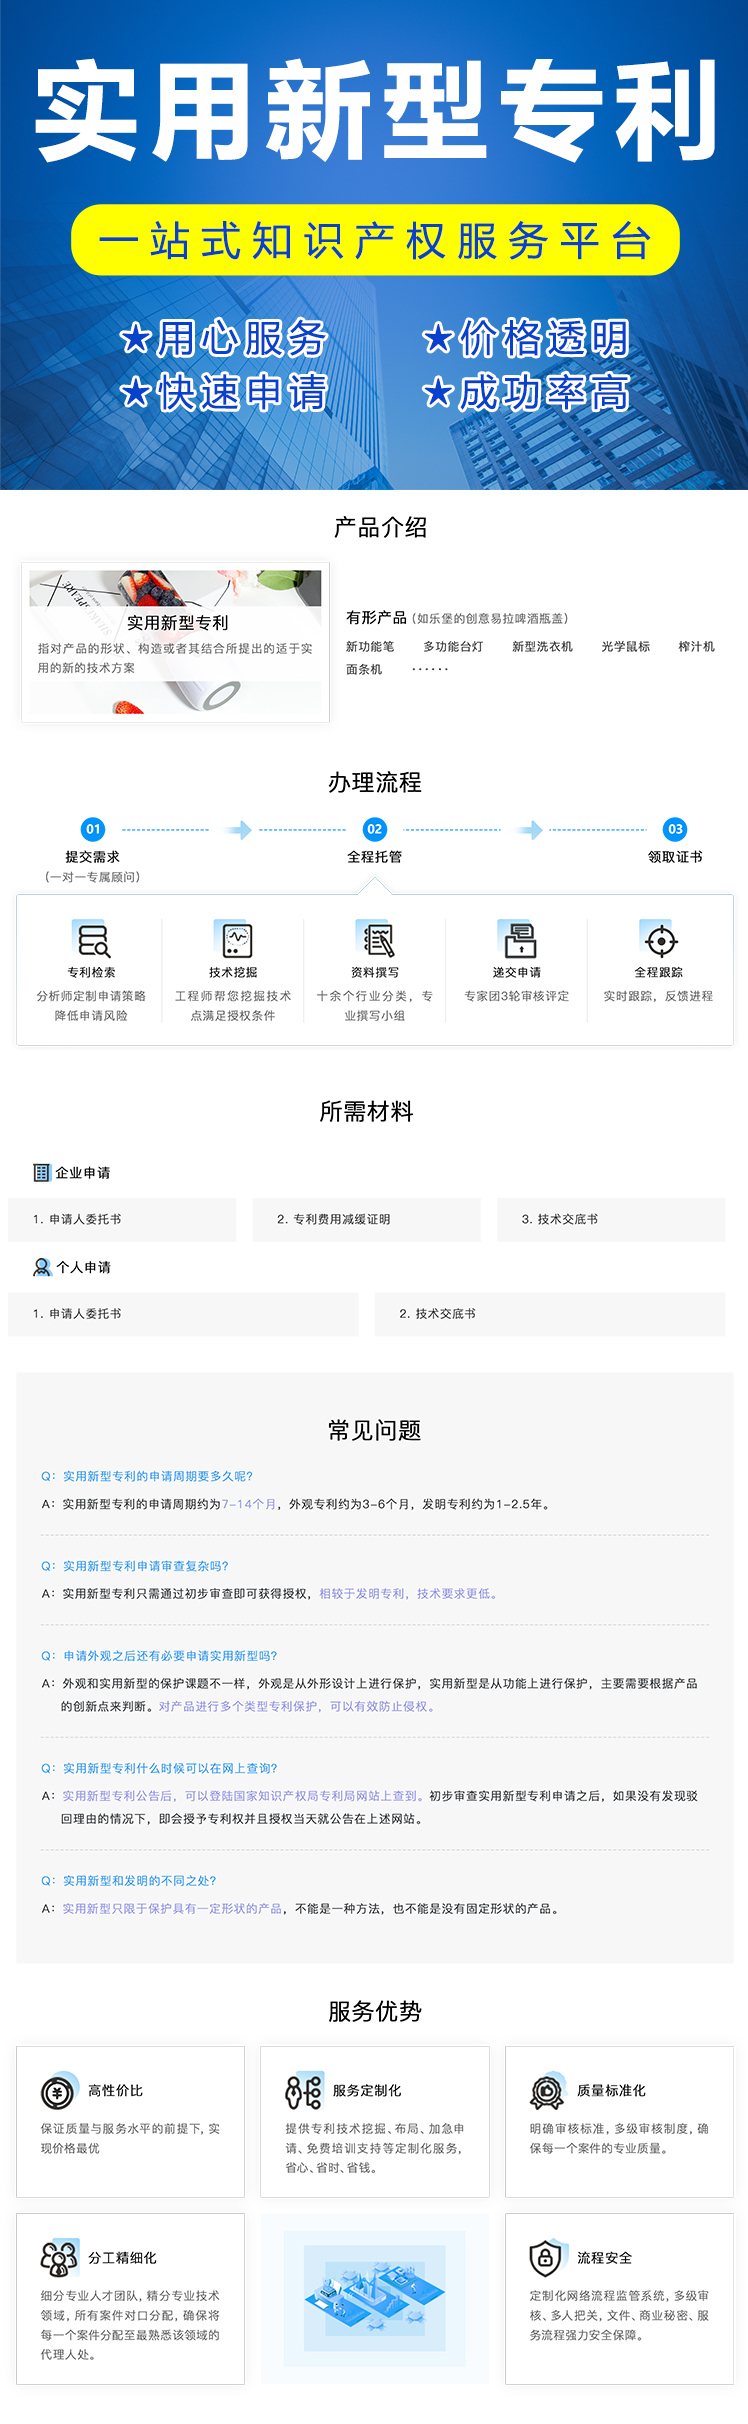Click the star before 成功率高

pyautogui.click(x=437, y=392)
